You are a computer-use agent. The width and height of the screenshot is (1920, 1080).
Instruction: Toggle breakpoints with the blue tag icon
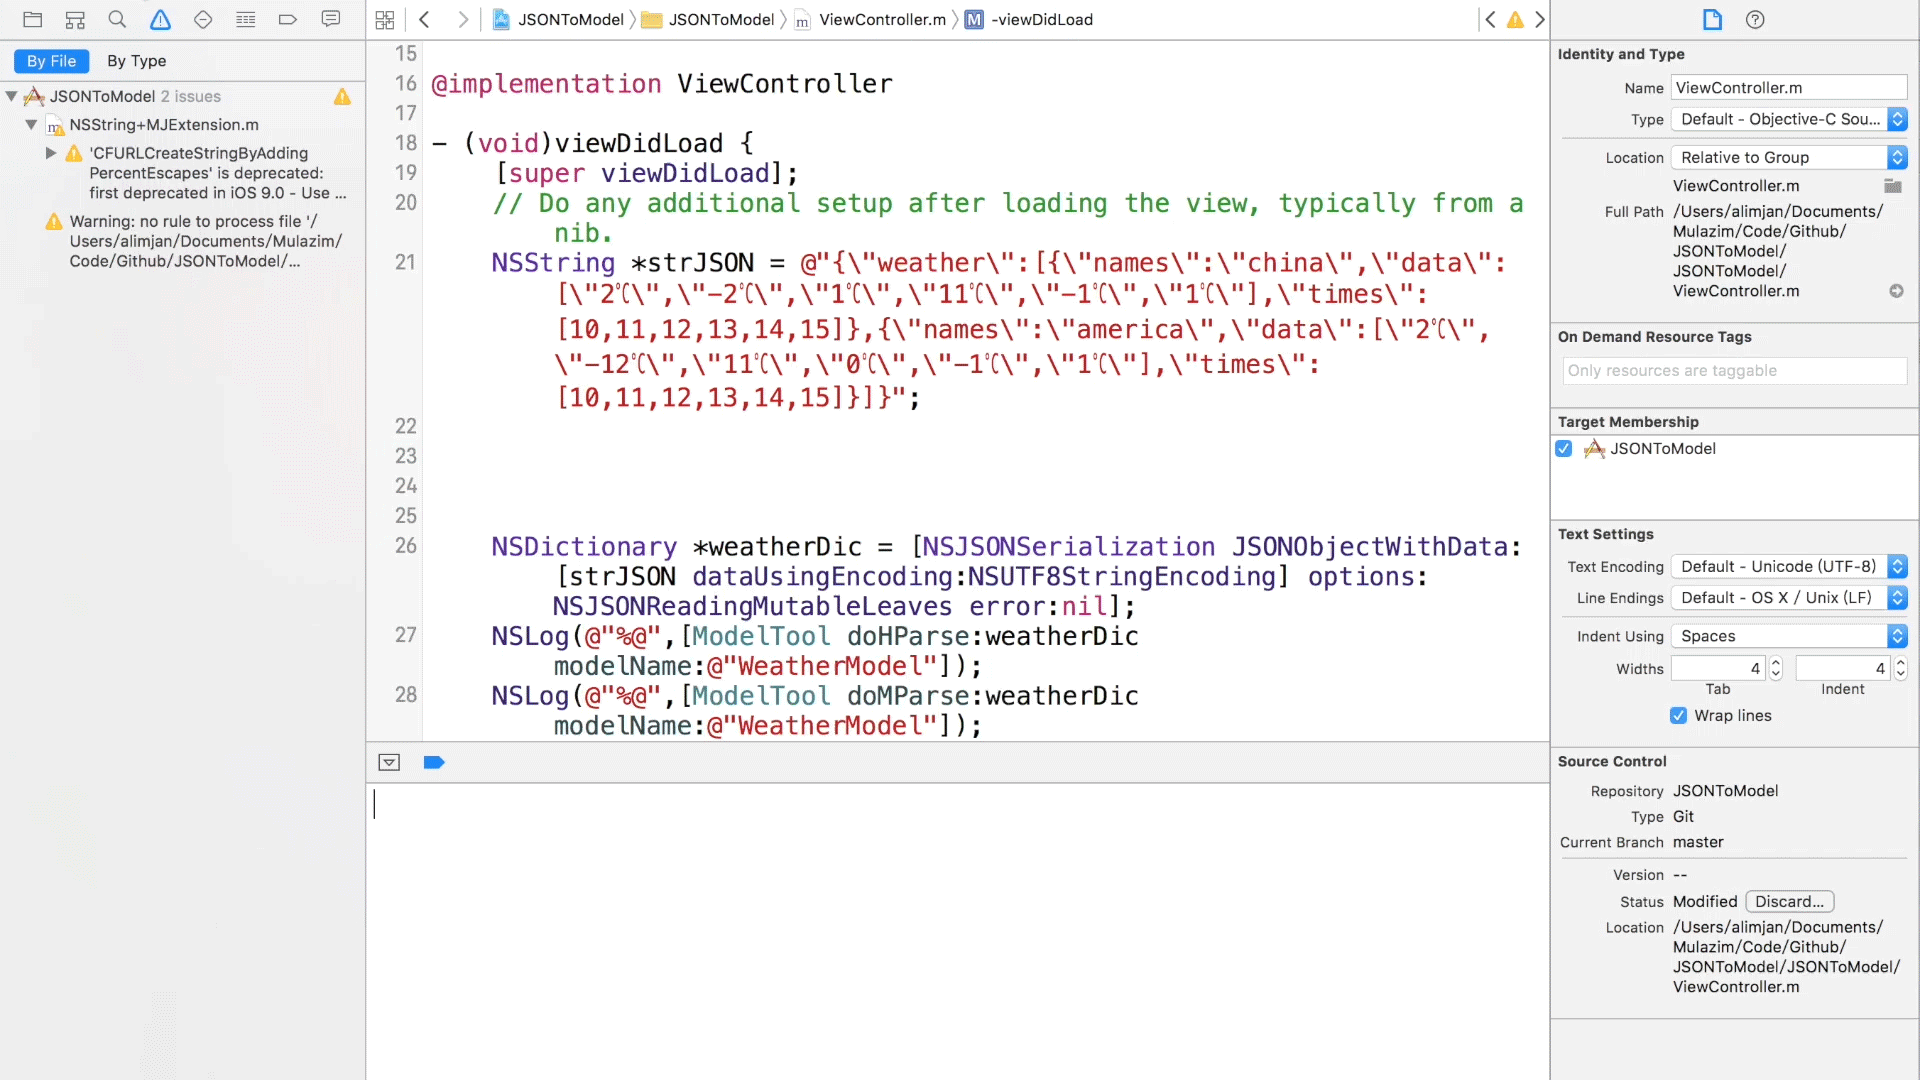[x=434, y=763]
